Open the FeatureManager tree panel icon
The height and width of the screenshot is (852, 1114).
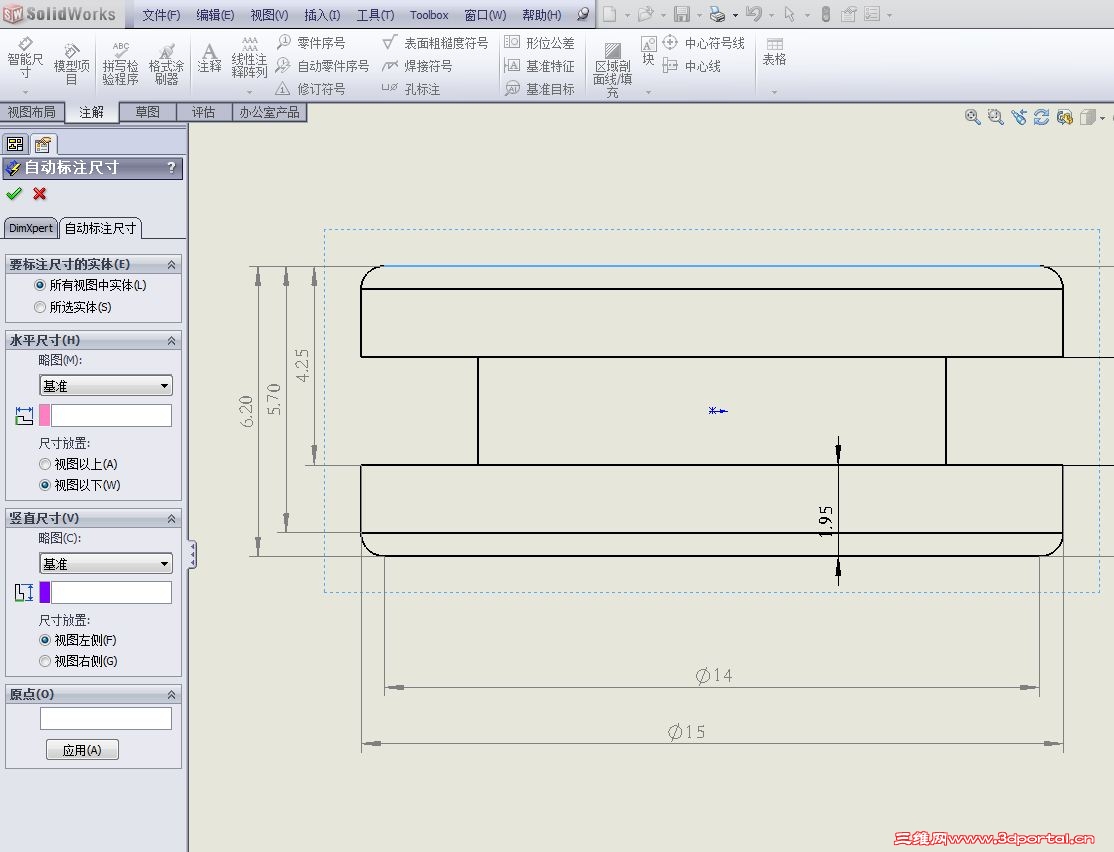pyautogui.click(x=15, y=145)
